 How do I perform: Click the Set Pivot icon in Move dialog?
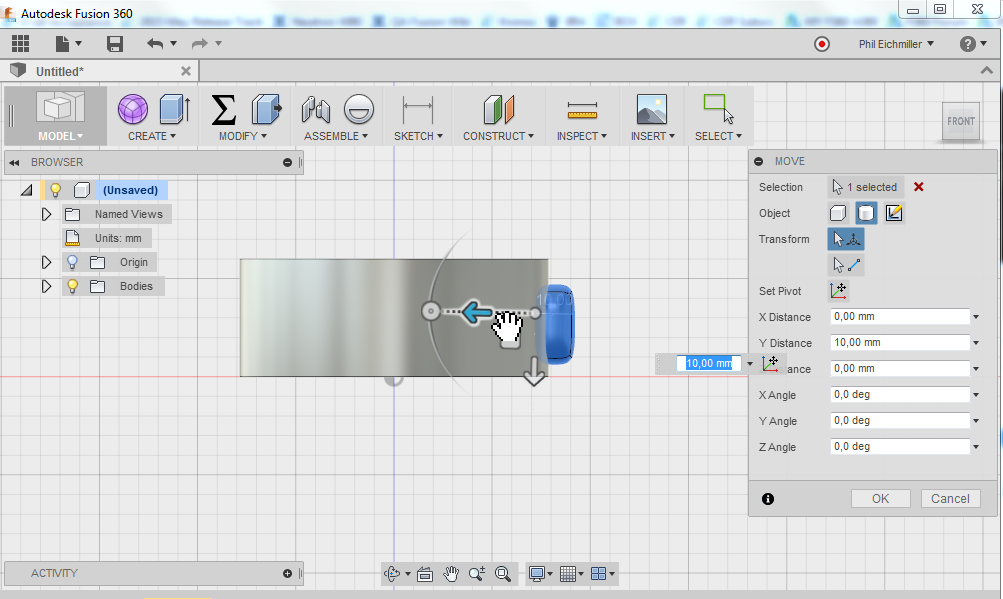click(840, 290)
